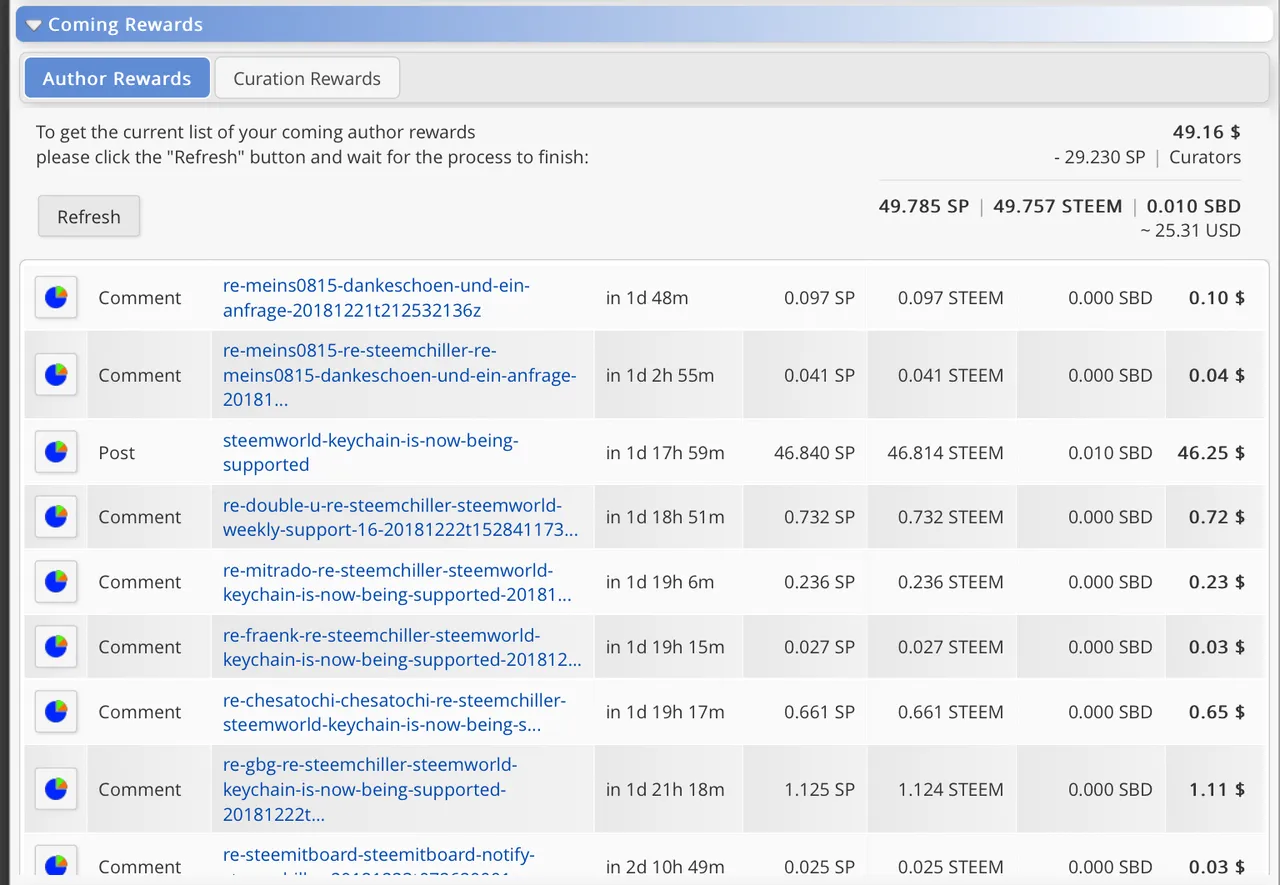The image size is (1280, 885).
Task: Click the 0.732 SP cell
Action: (819, 517)
